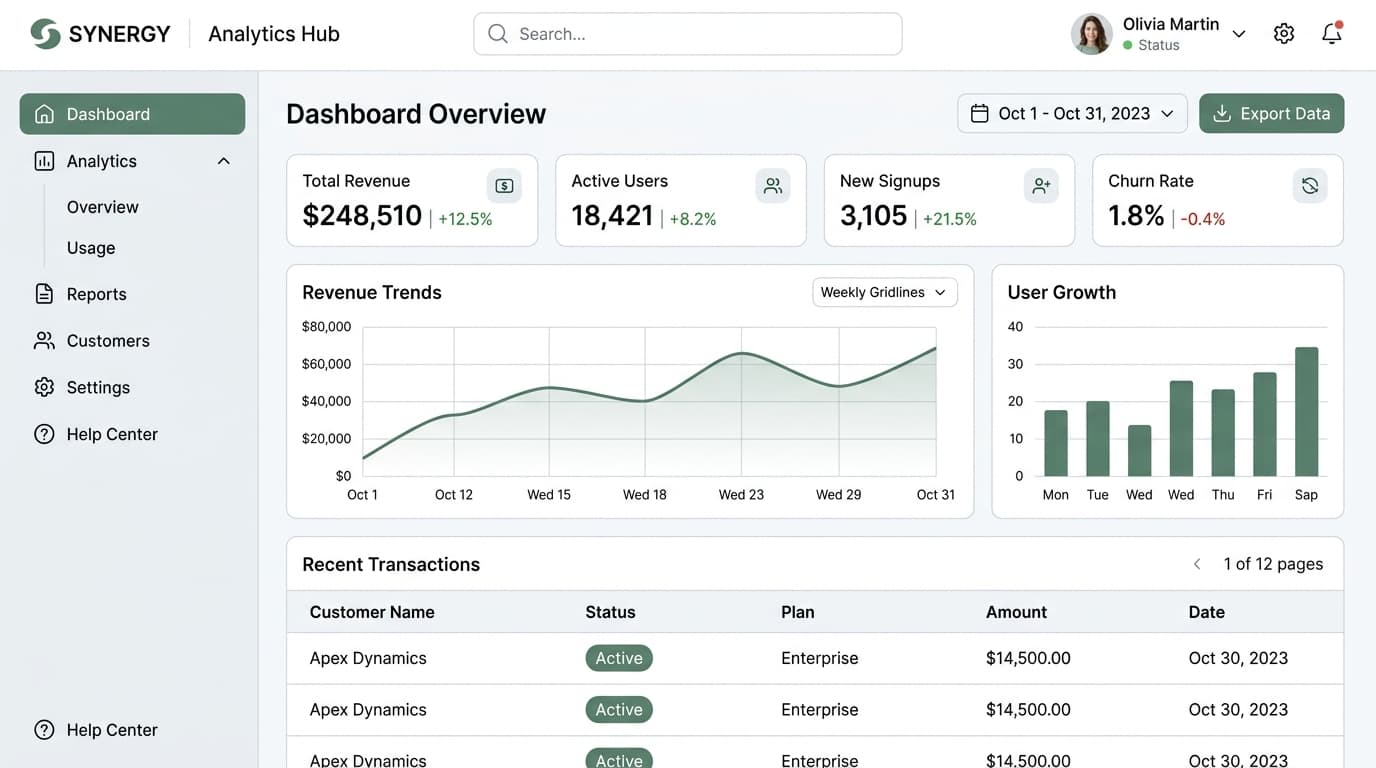
Task: Click the Oct 31 axis label
Action: (x=936, y=495)
